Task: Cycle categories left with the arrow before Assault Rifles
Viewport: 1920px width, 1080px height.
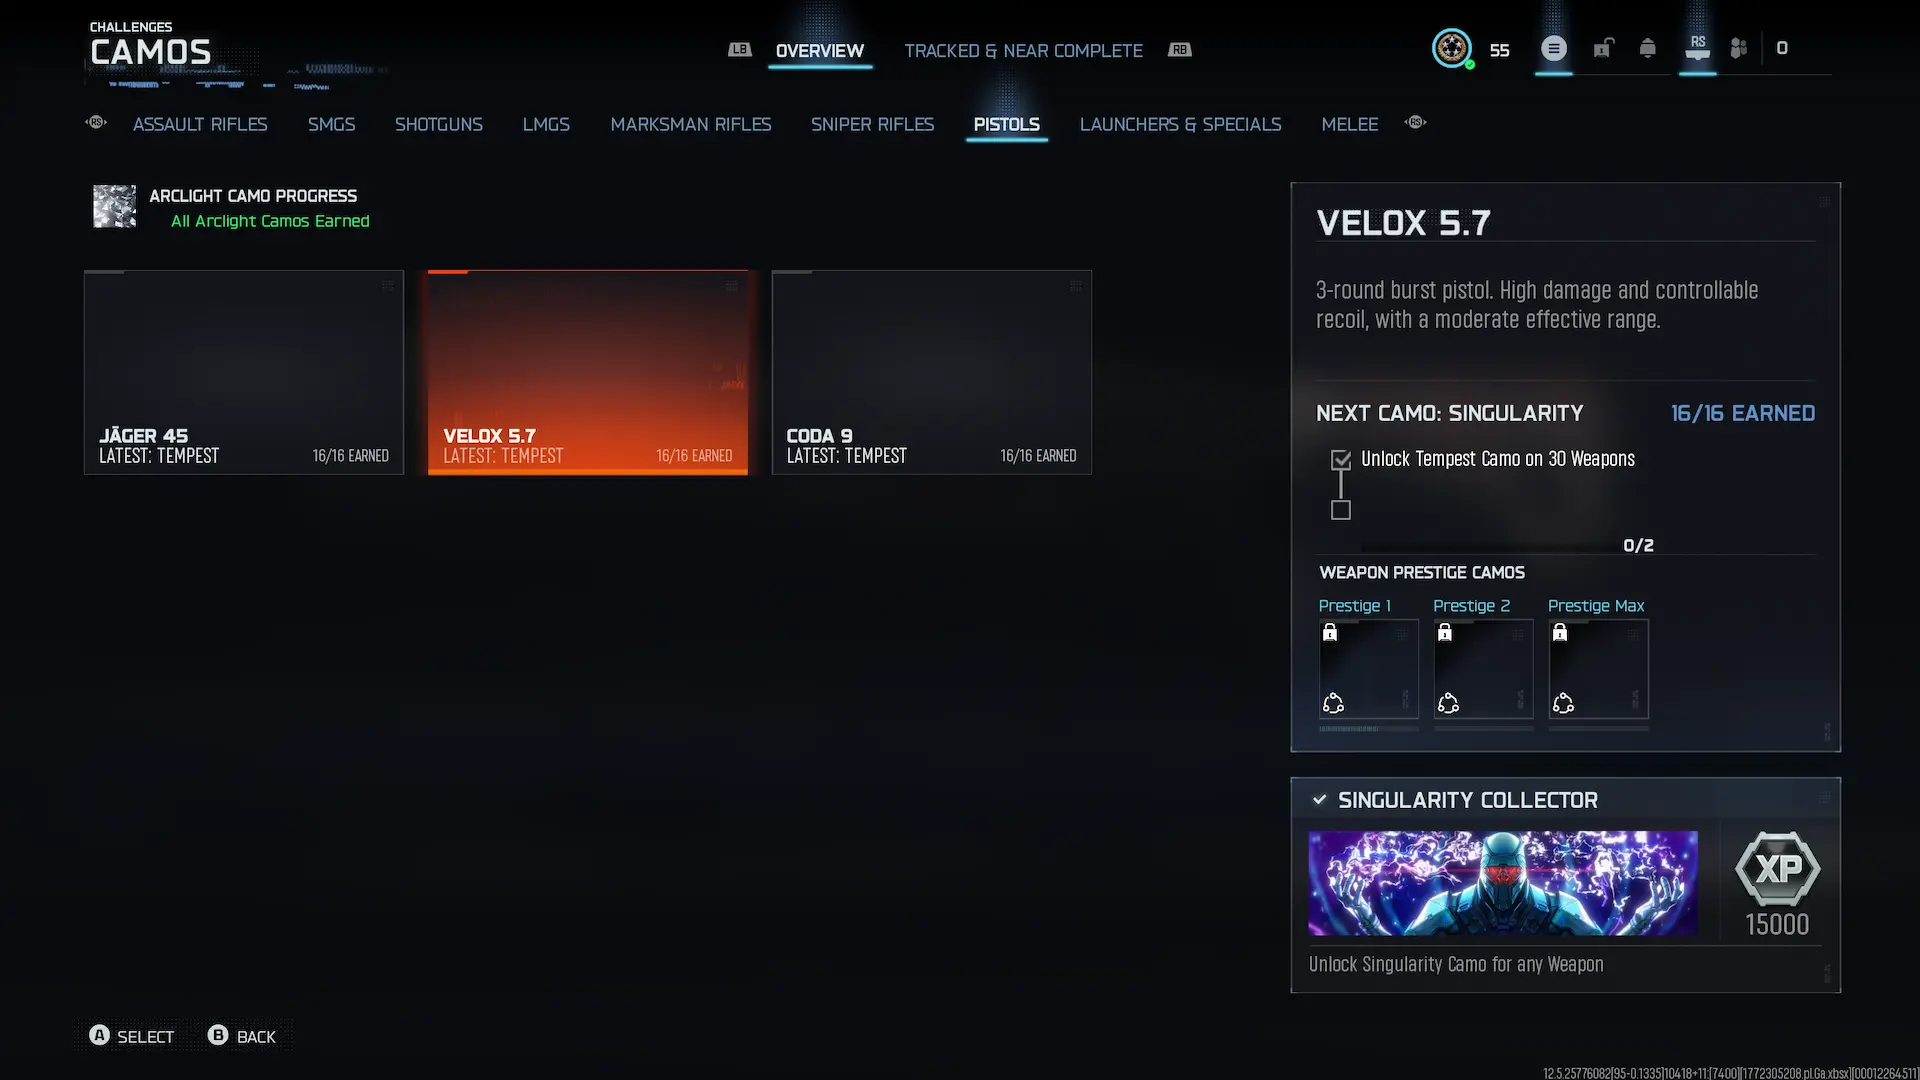Action: pos(96,122)
